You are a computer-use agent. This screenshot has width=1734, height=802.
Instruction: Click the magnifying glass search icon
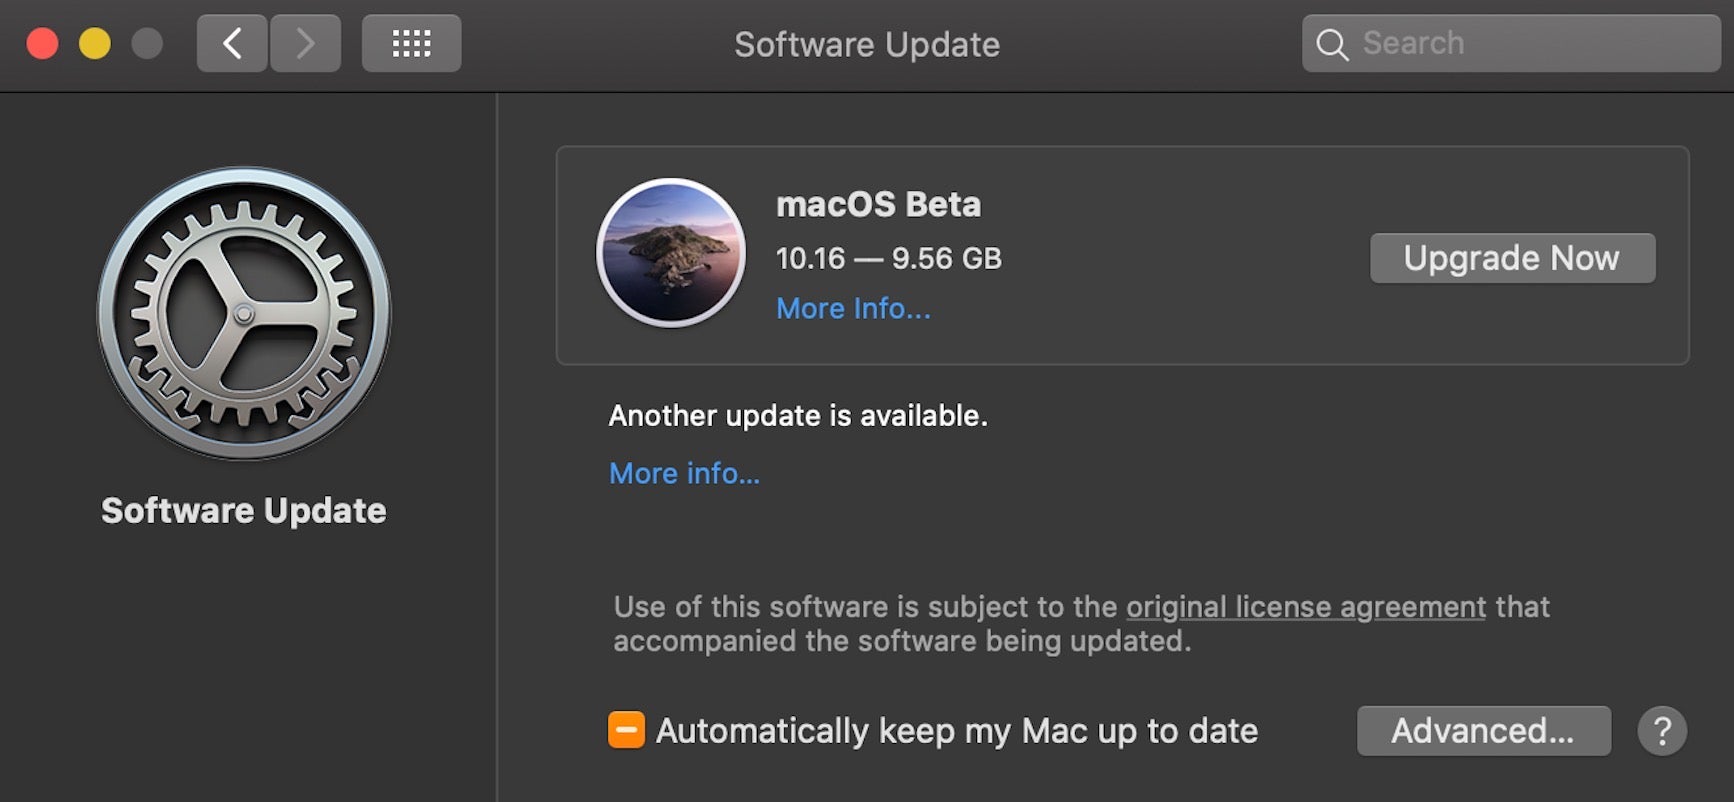pyautogui.click(x=1331, y=44)
